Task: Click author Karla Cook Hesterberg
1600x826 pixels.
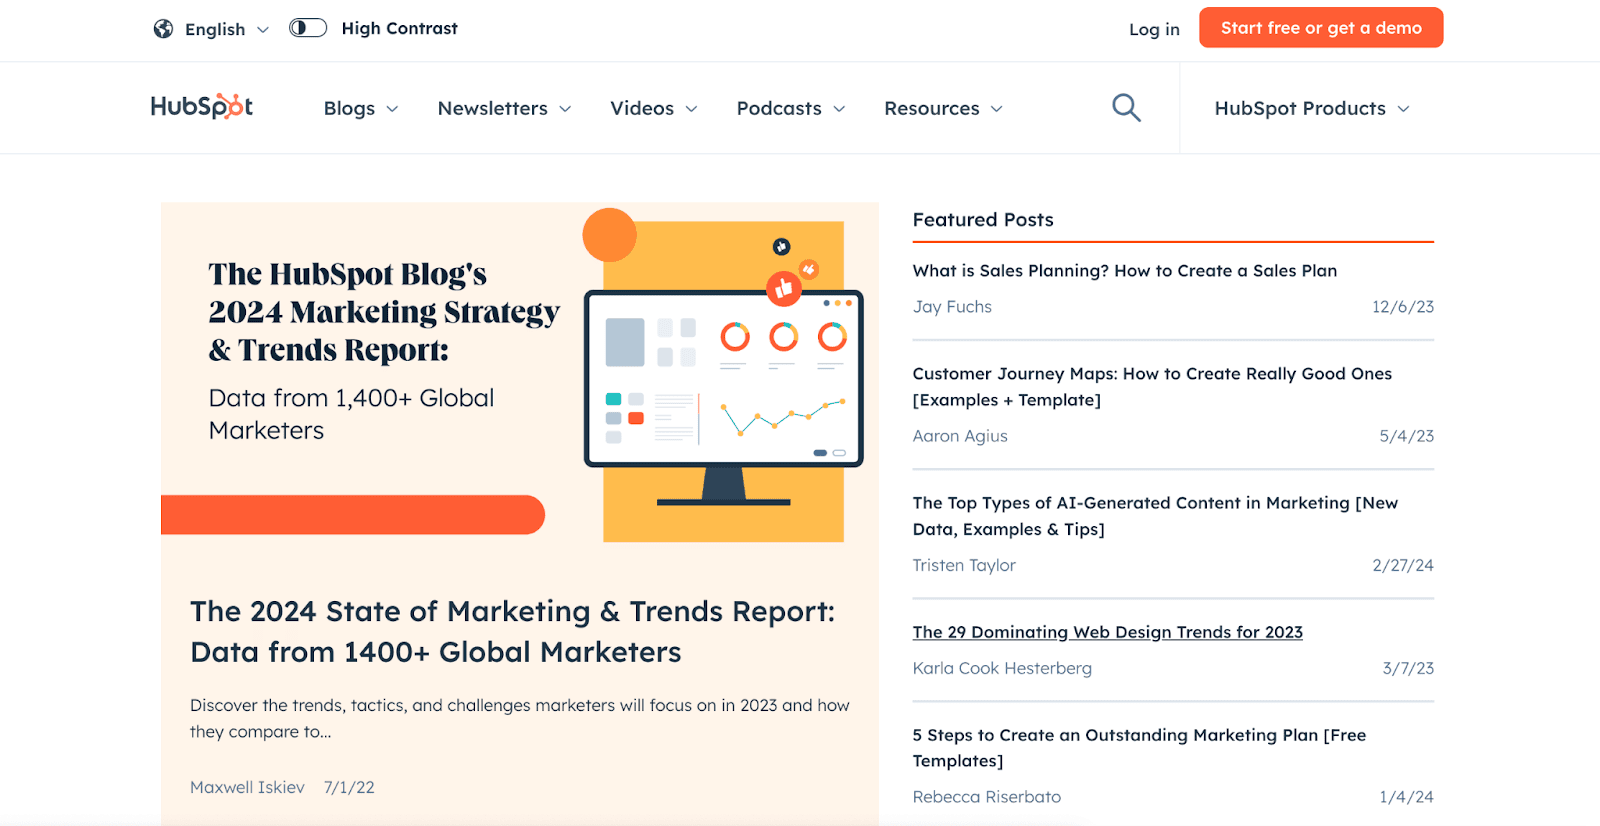Action: 1002,668
